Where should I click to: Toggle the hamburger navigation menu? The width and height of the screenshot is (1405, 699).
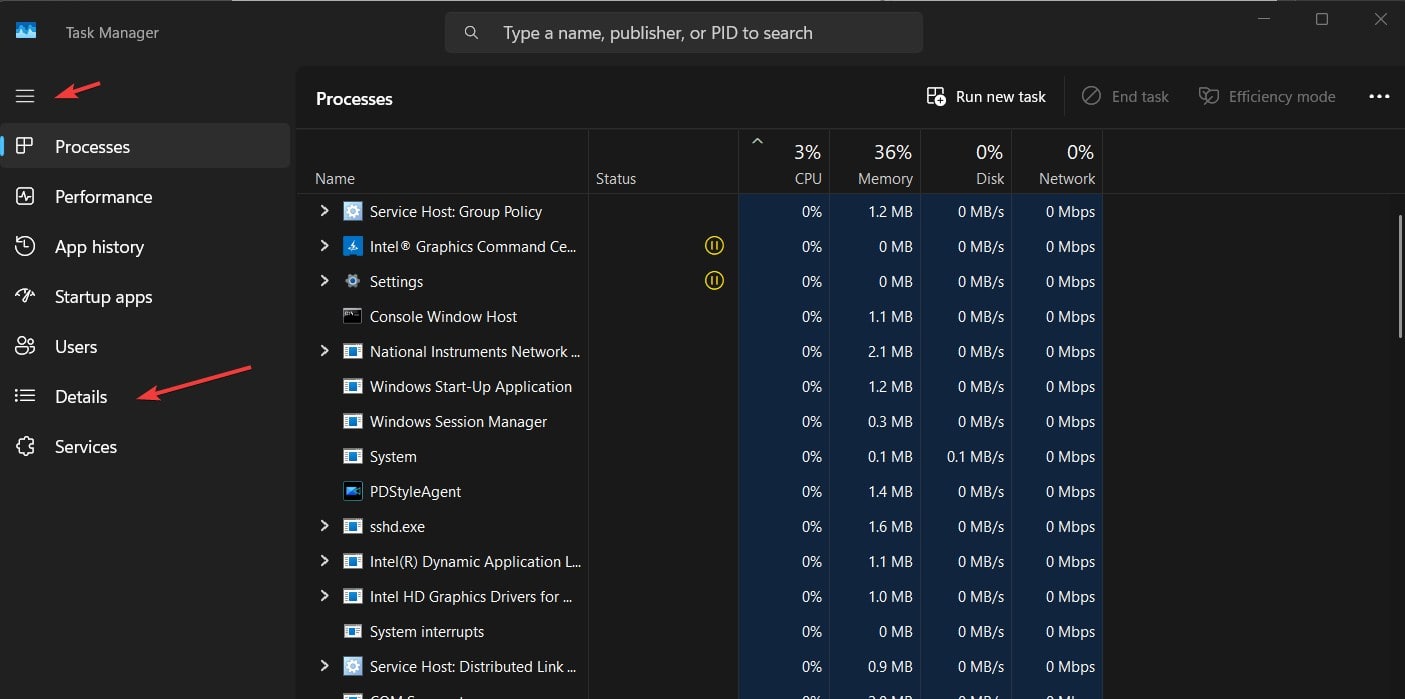coord(25,96)
